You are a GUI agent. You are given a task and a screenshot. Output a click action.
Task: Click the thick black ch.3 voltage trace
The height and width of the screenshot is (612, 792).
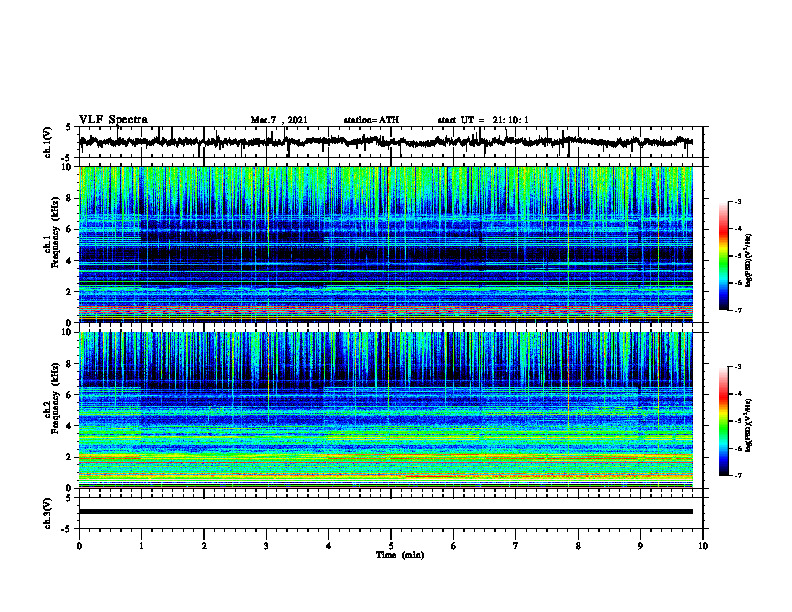click(x=386, y=512)
